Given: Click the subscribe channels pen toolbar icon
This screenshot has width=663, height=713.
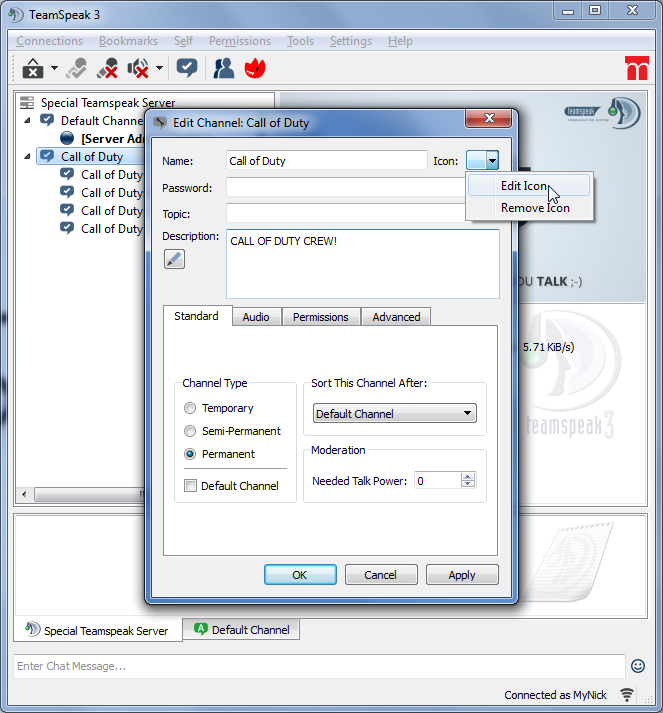Looking at the screenshot, I should (x=76, y=69).
